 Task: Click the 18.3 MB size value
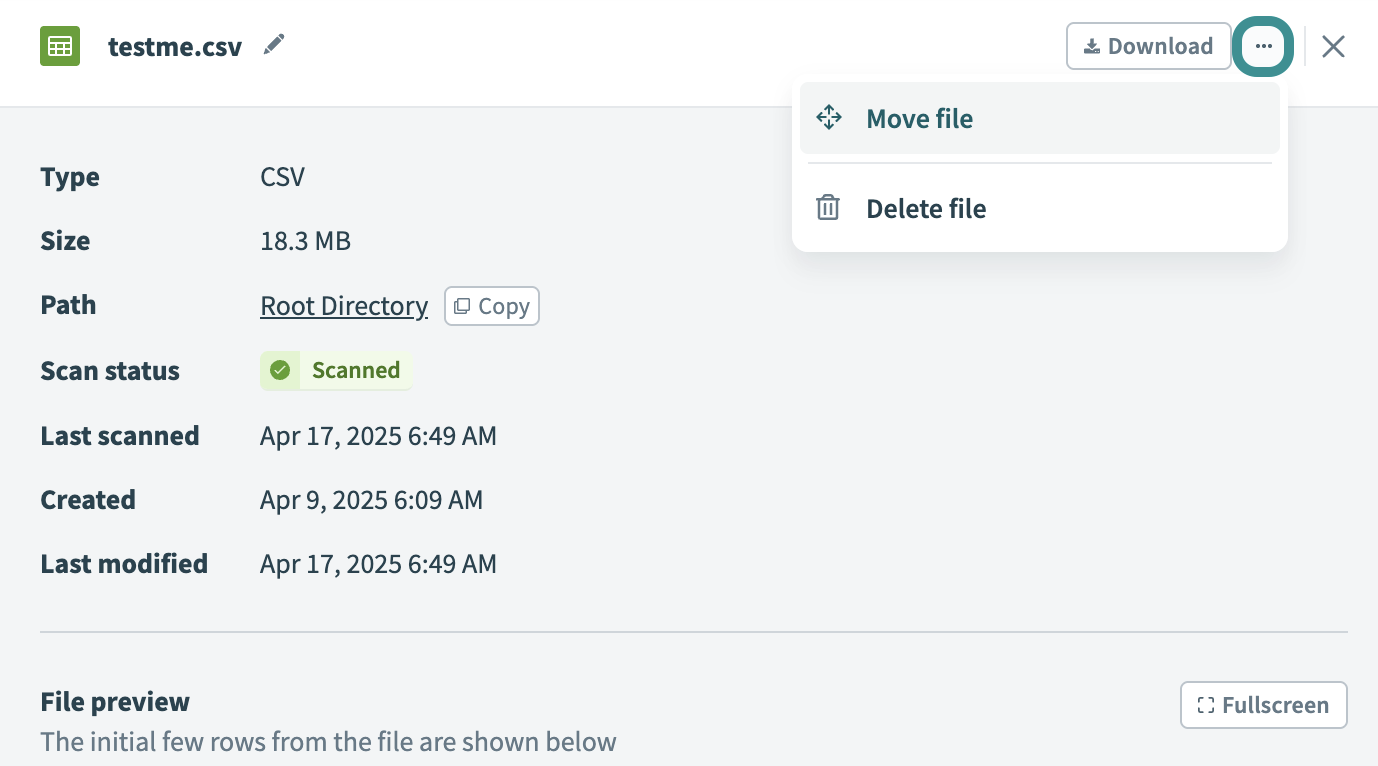[305, 241]
